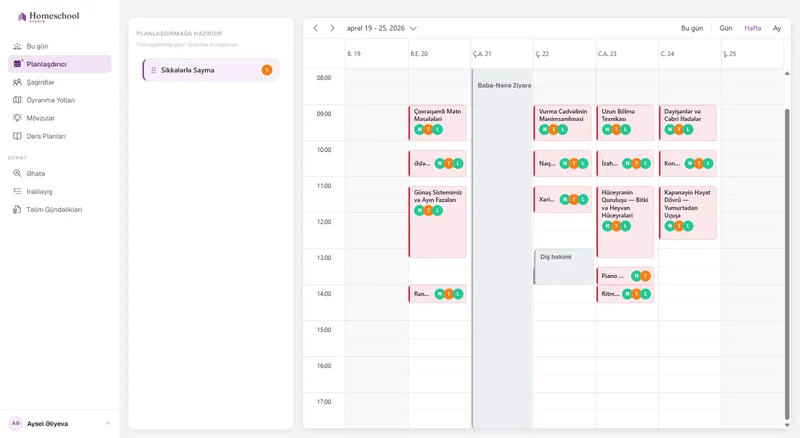Select the Planlaşdırıcı calendar icon
The height and width of the screenshot is (438, 800).
pyautogui.click(x=17, y=64)
